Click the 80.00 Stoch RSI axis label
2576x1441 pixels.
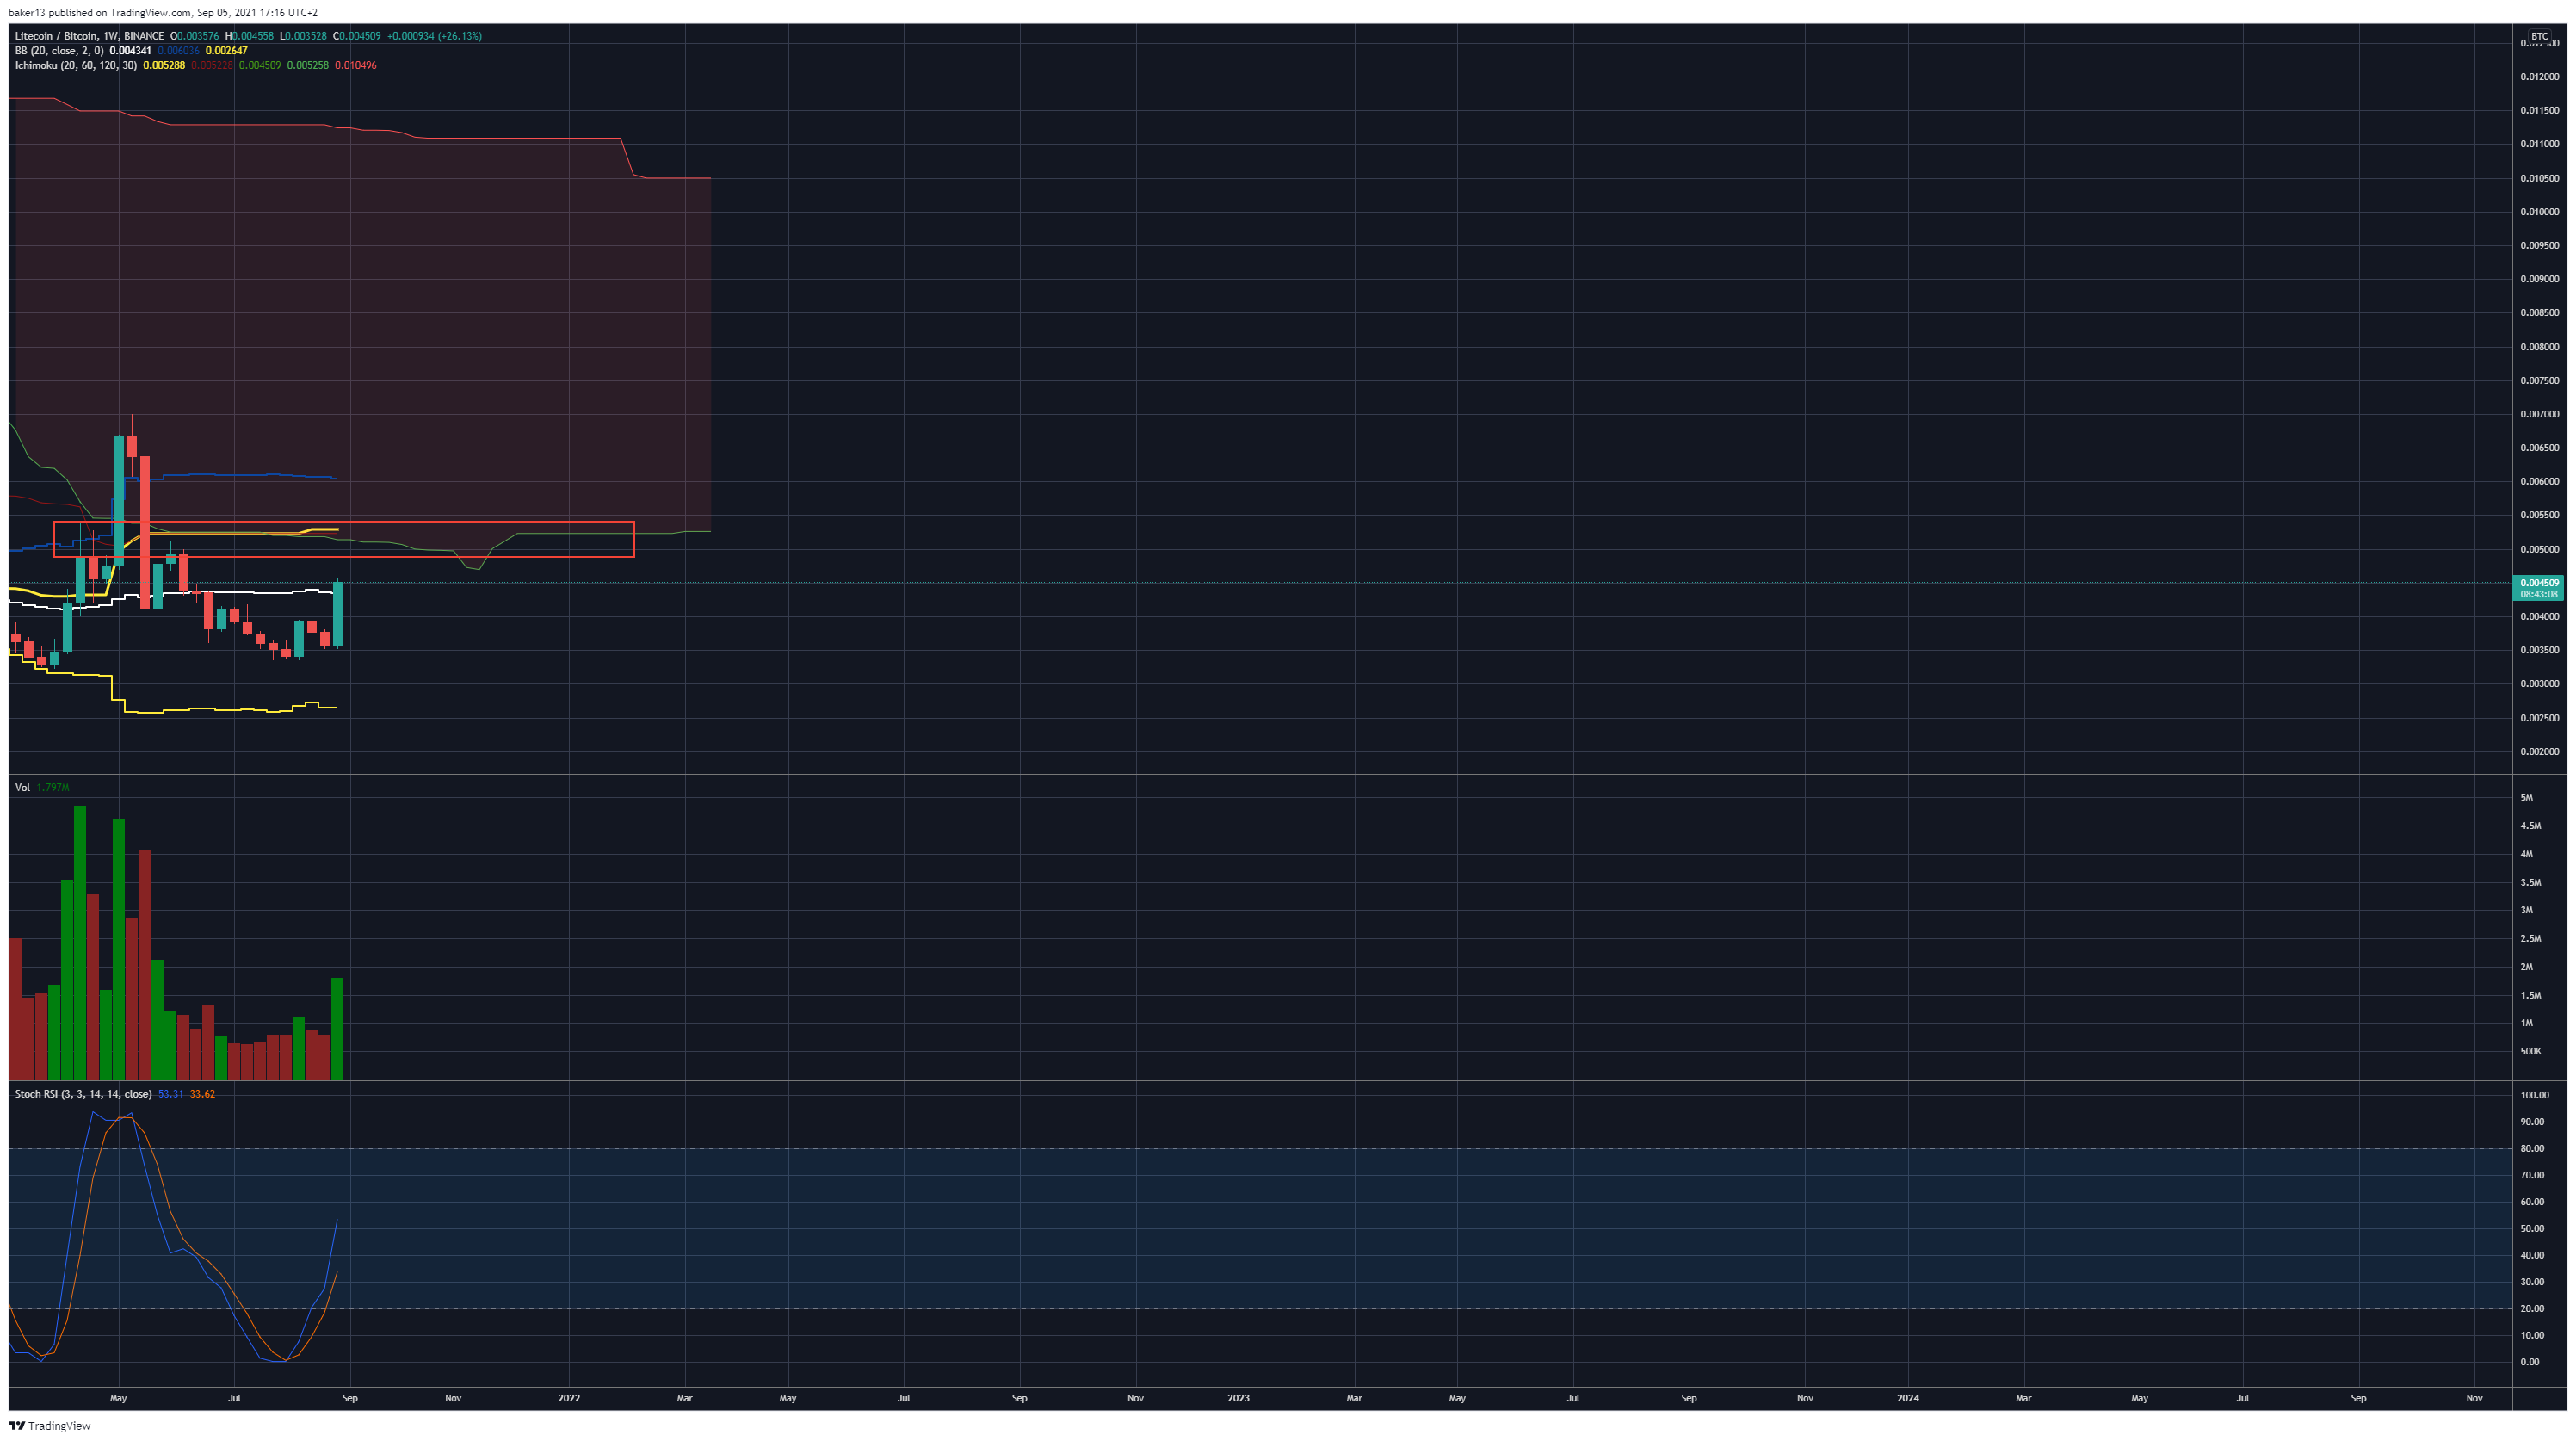point(2532,1149)
